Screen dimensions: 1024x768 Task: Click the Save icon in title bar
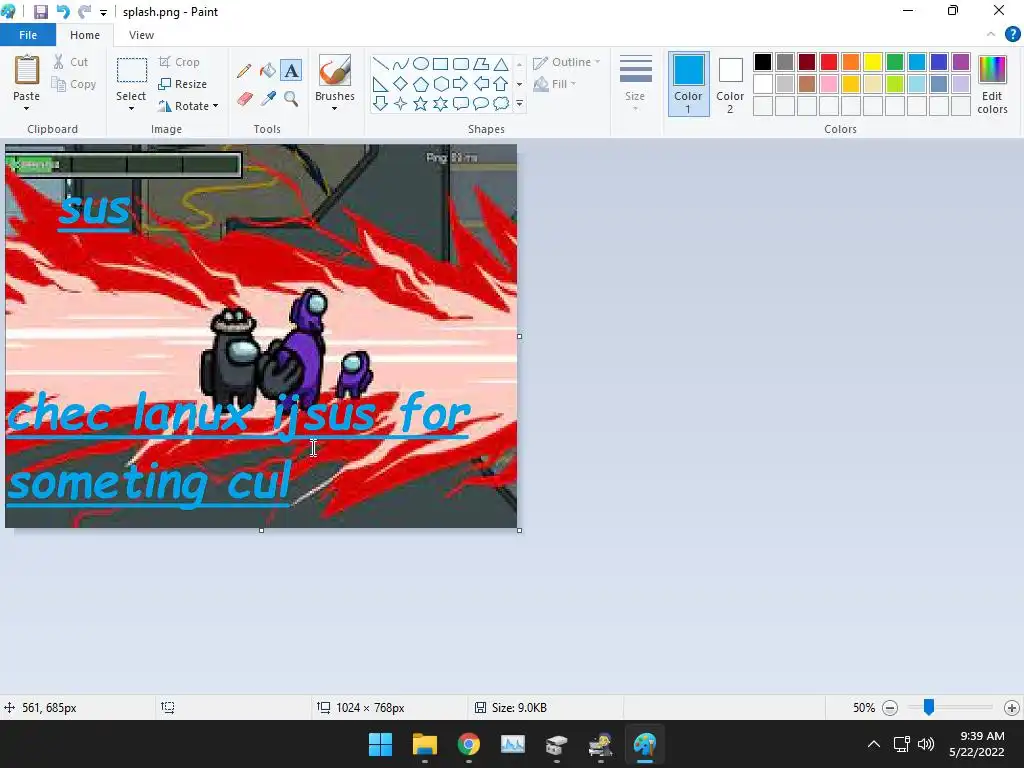pyautogui.click(x=40, y=12)
